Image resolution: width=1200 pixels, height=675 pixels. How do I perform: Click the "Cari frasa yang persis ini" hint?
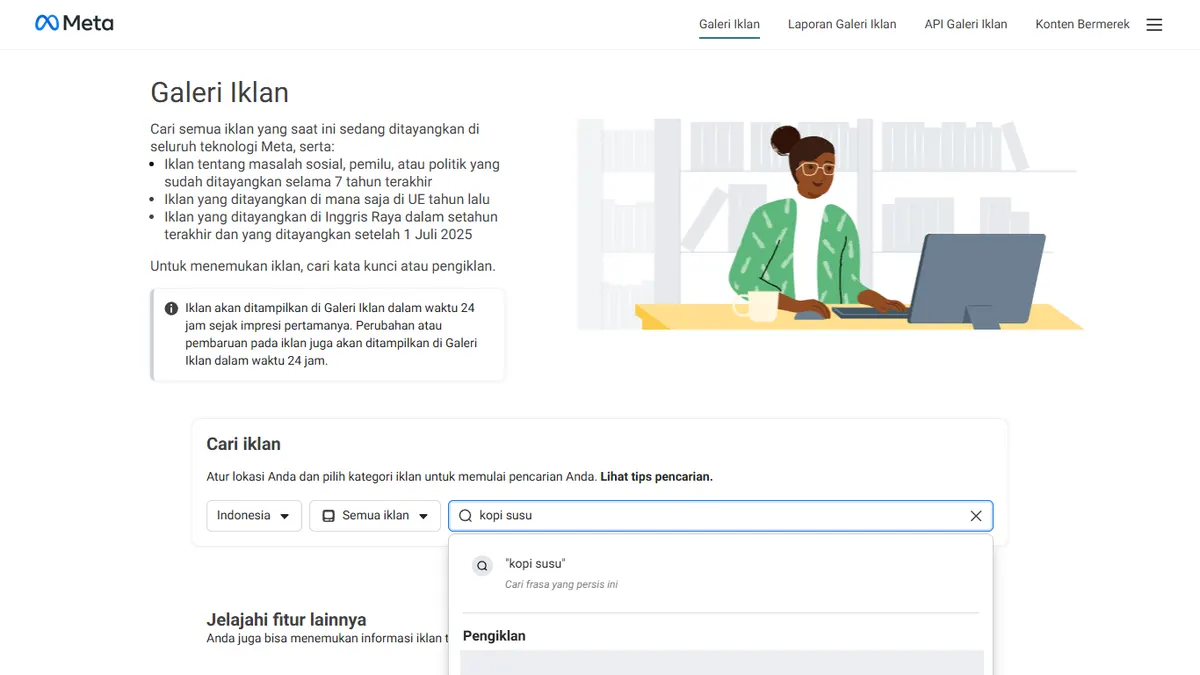561,584
